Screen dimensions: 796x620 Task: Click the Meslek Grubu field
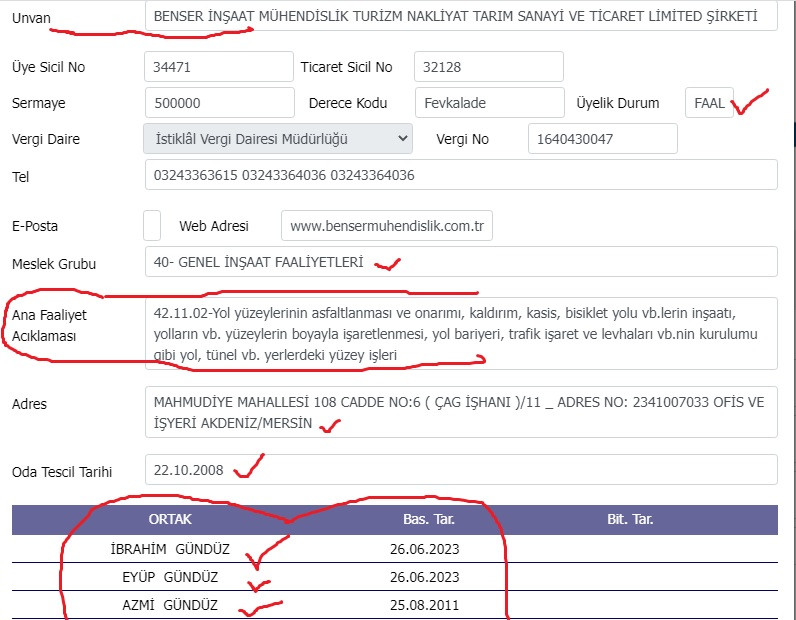(461, 262)
